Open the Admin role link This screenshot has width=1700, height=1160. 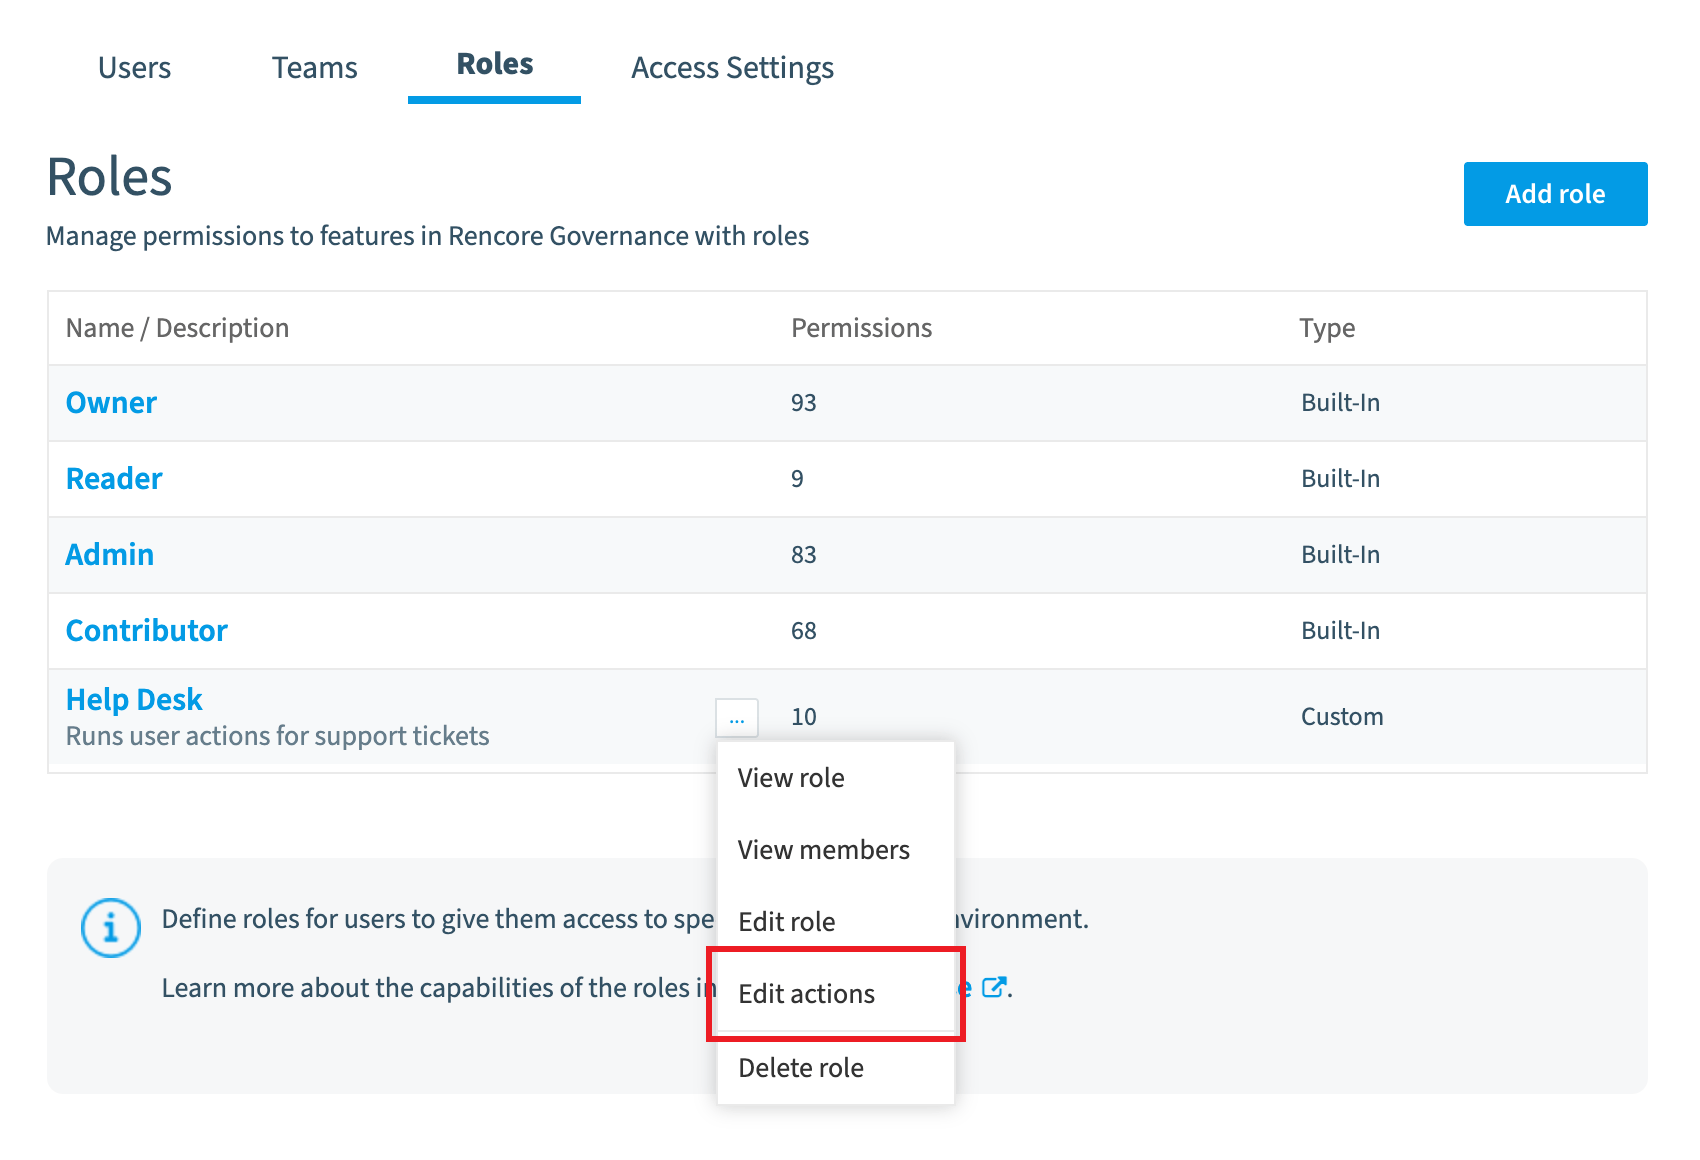click(x=110, y=555)
